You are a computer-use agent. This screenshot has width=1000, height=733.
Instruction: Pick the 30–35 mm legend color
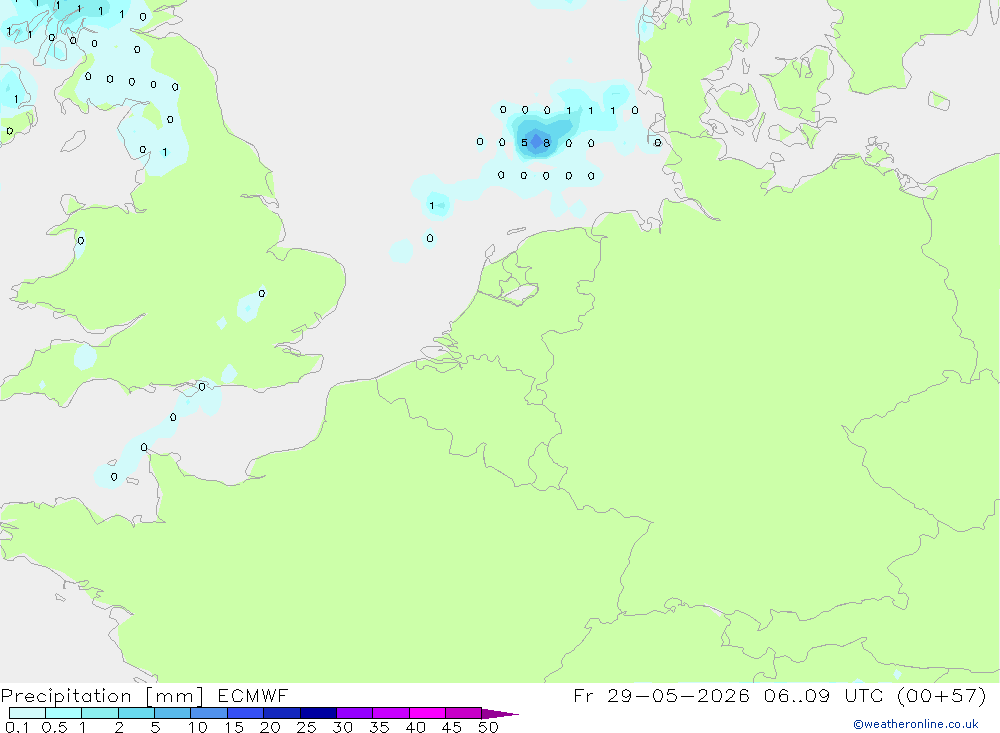pyautogui.click(x=355, y=713)
